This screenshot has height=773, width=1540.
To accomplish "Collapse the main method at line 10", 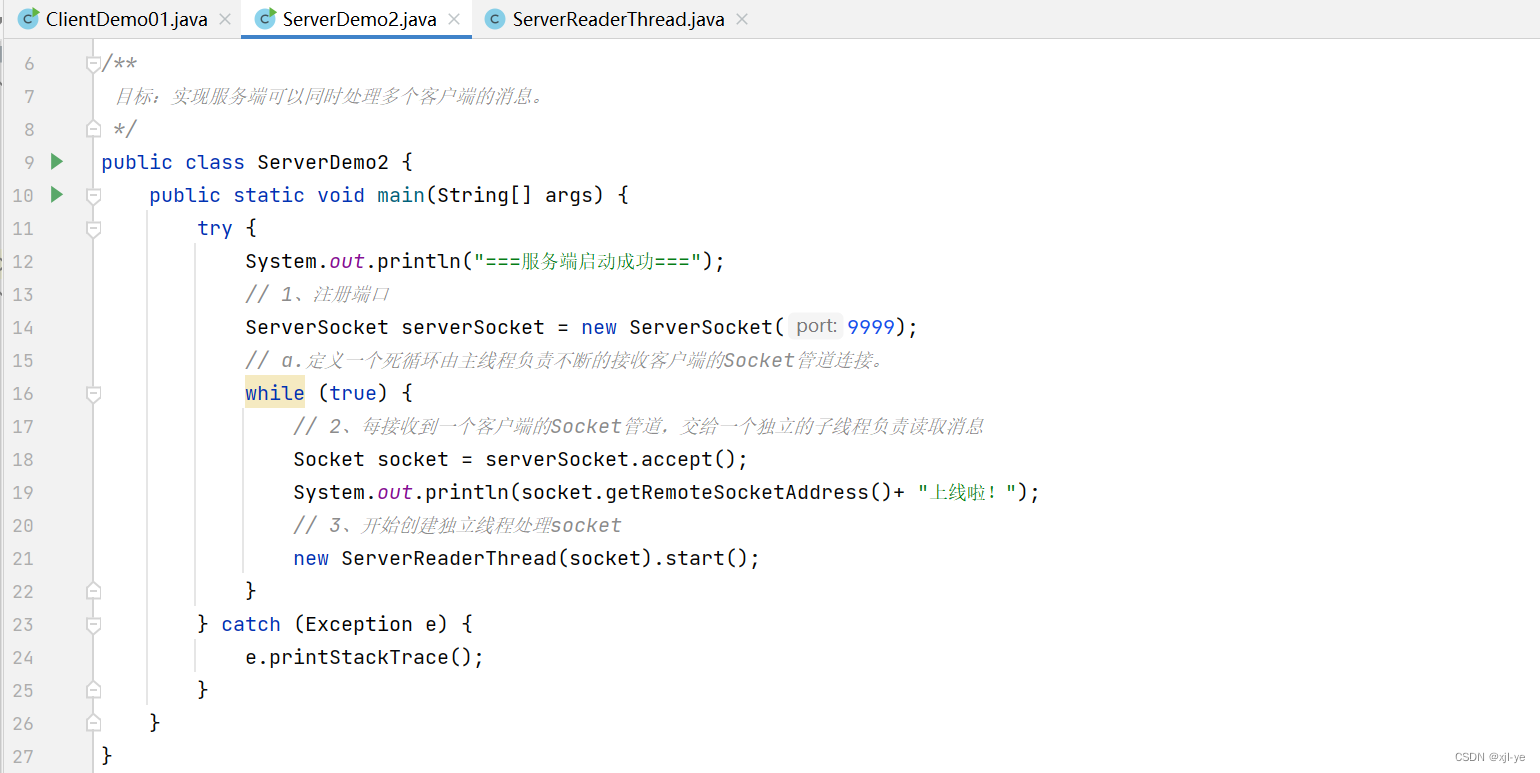I will 93,195.
